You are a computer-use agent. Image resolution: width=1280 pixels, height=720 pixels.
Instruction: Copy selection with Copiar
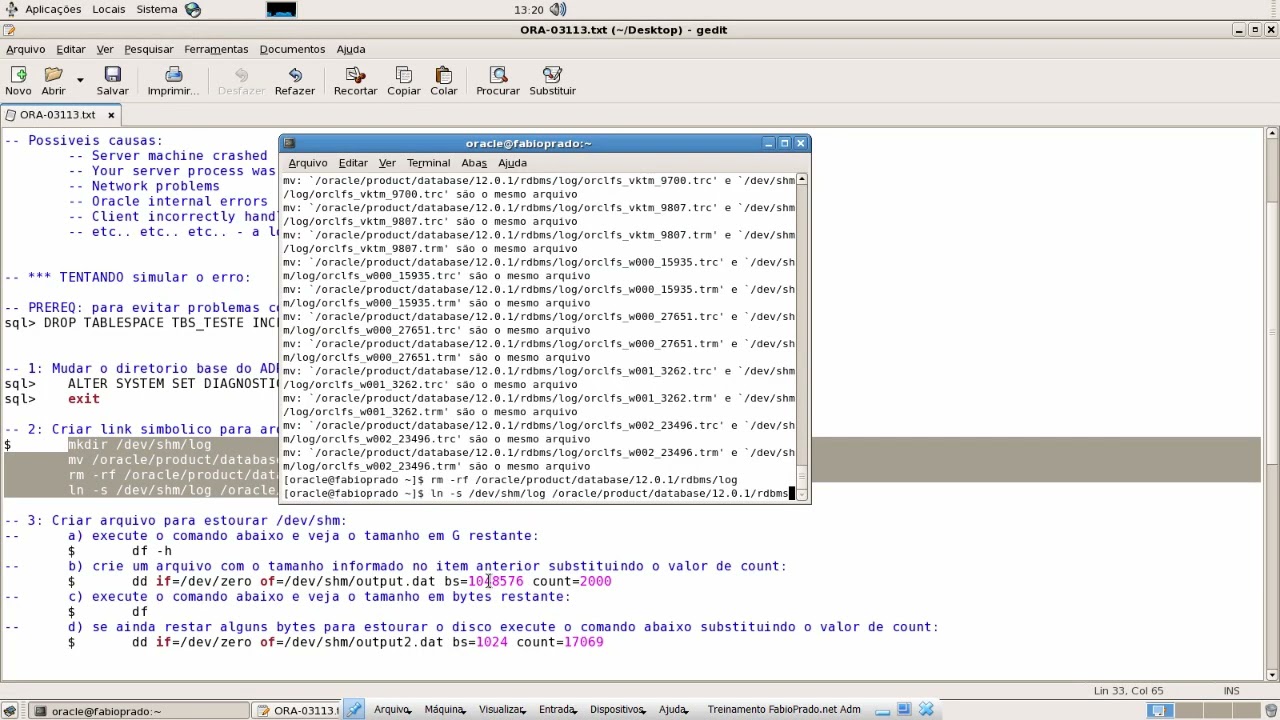[404, 81]
